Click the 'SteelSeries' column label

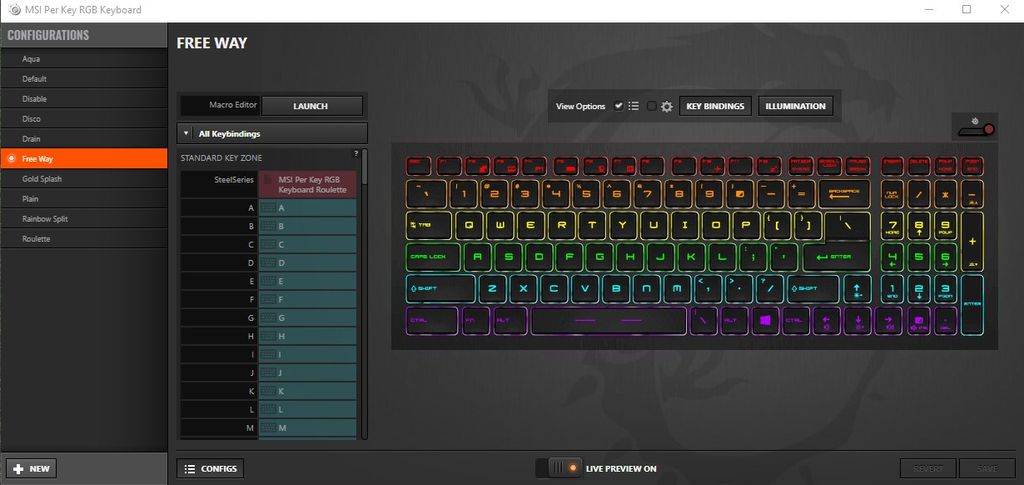point(234,180)
